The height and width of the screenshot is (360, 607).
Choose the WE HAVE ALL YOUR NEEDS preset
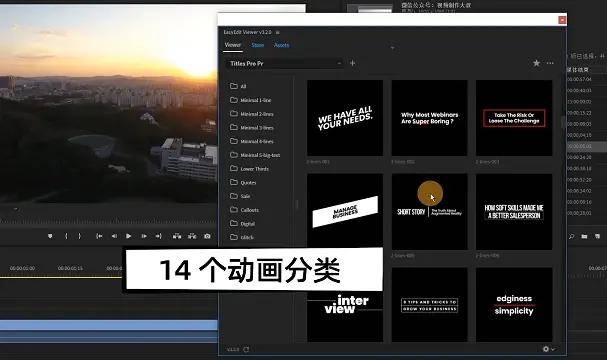coord(345,118)
